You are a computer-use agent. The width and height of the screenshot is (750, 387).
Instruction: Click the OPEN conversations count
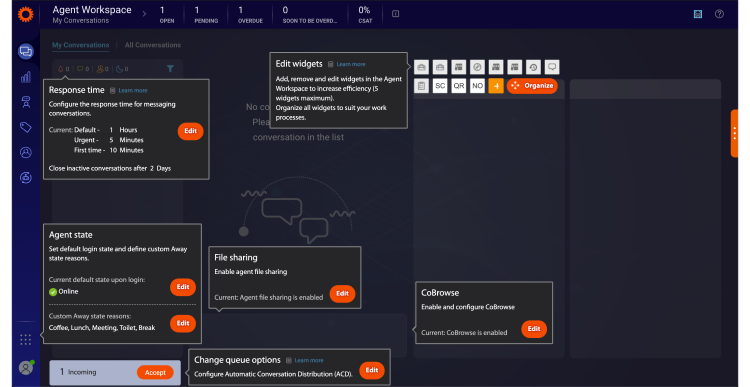[166, 14]
